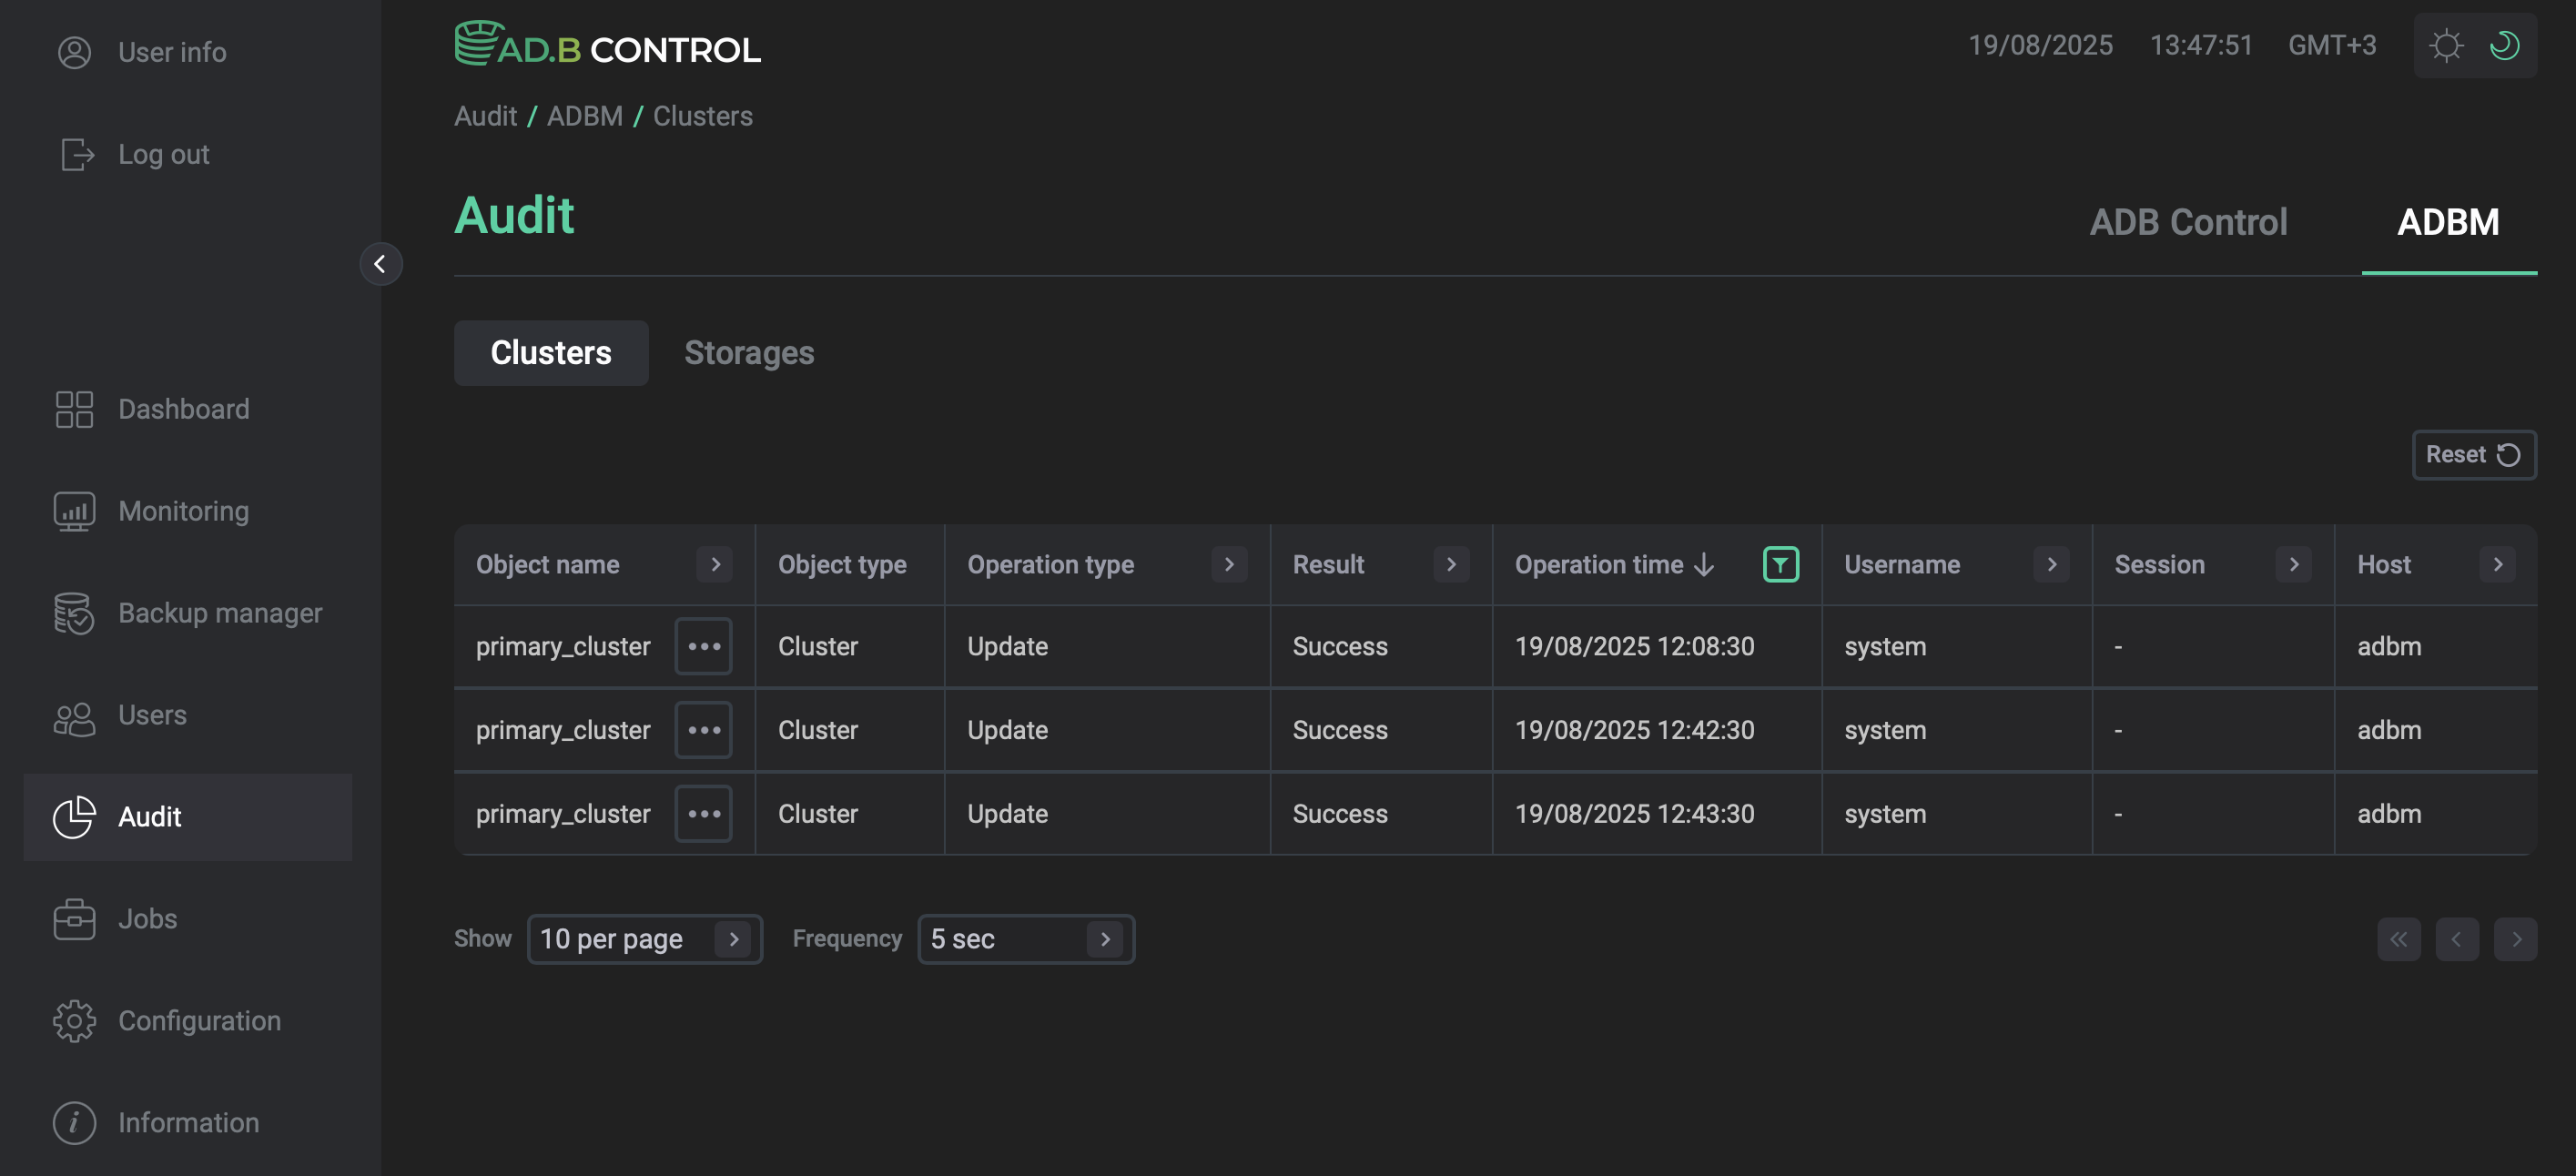Click the Information icon in sidebar
The width and height of the screenshot is (2576, 1176).
pos(74,1123)
